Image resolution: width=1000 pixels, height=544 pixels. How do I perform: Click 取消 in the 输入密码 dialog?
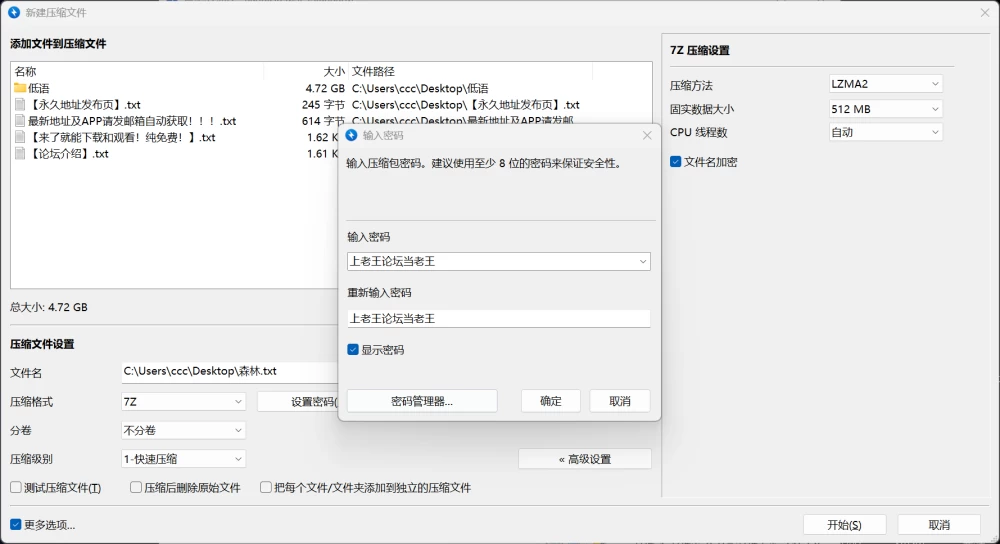pyautogui.click(x=620, y=401)
